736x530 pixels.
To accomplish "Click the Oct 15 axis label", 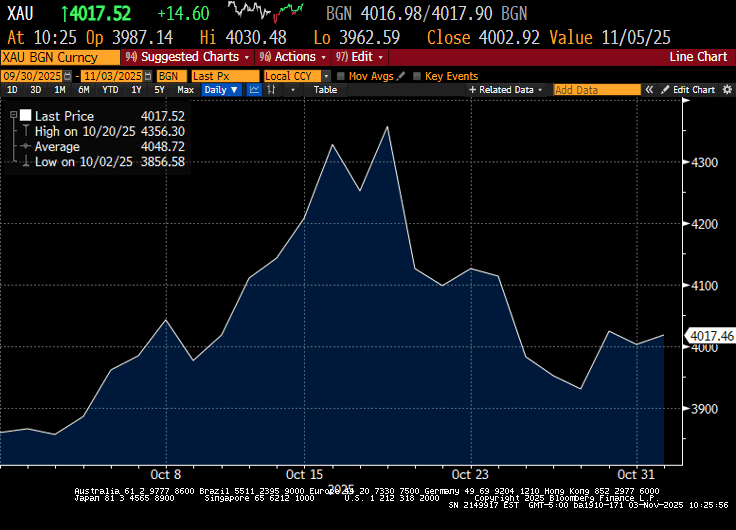I will pos(304,475).
